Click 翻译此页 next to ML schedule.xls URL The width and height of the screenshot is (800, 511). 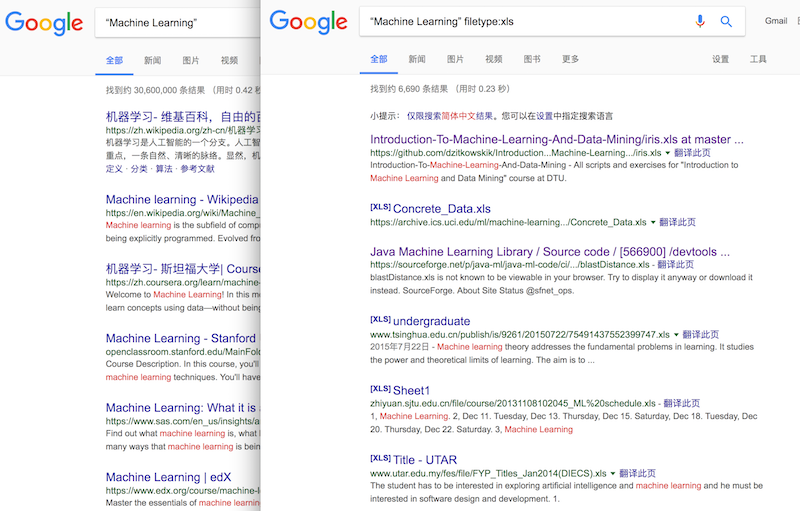tap(682, 404)
